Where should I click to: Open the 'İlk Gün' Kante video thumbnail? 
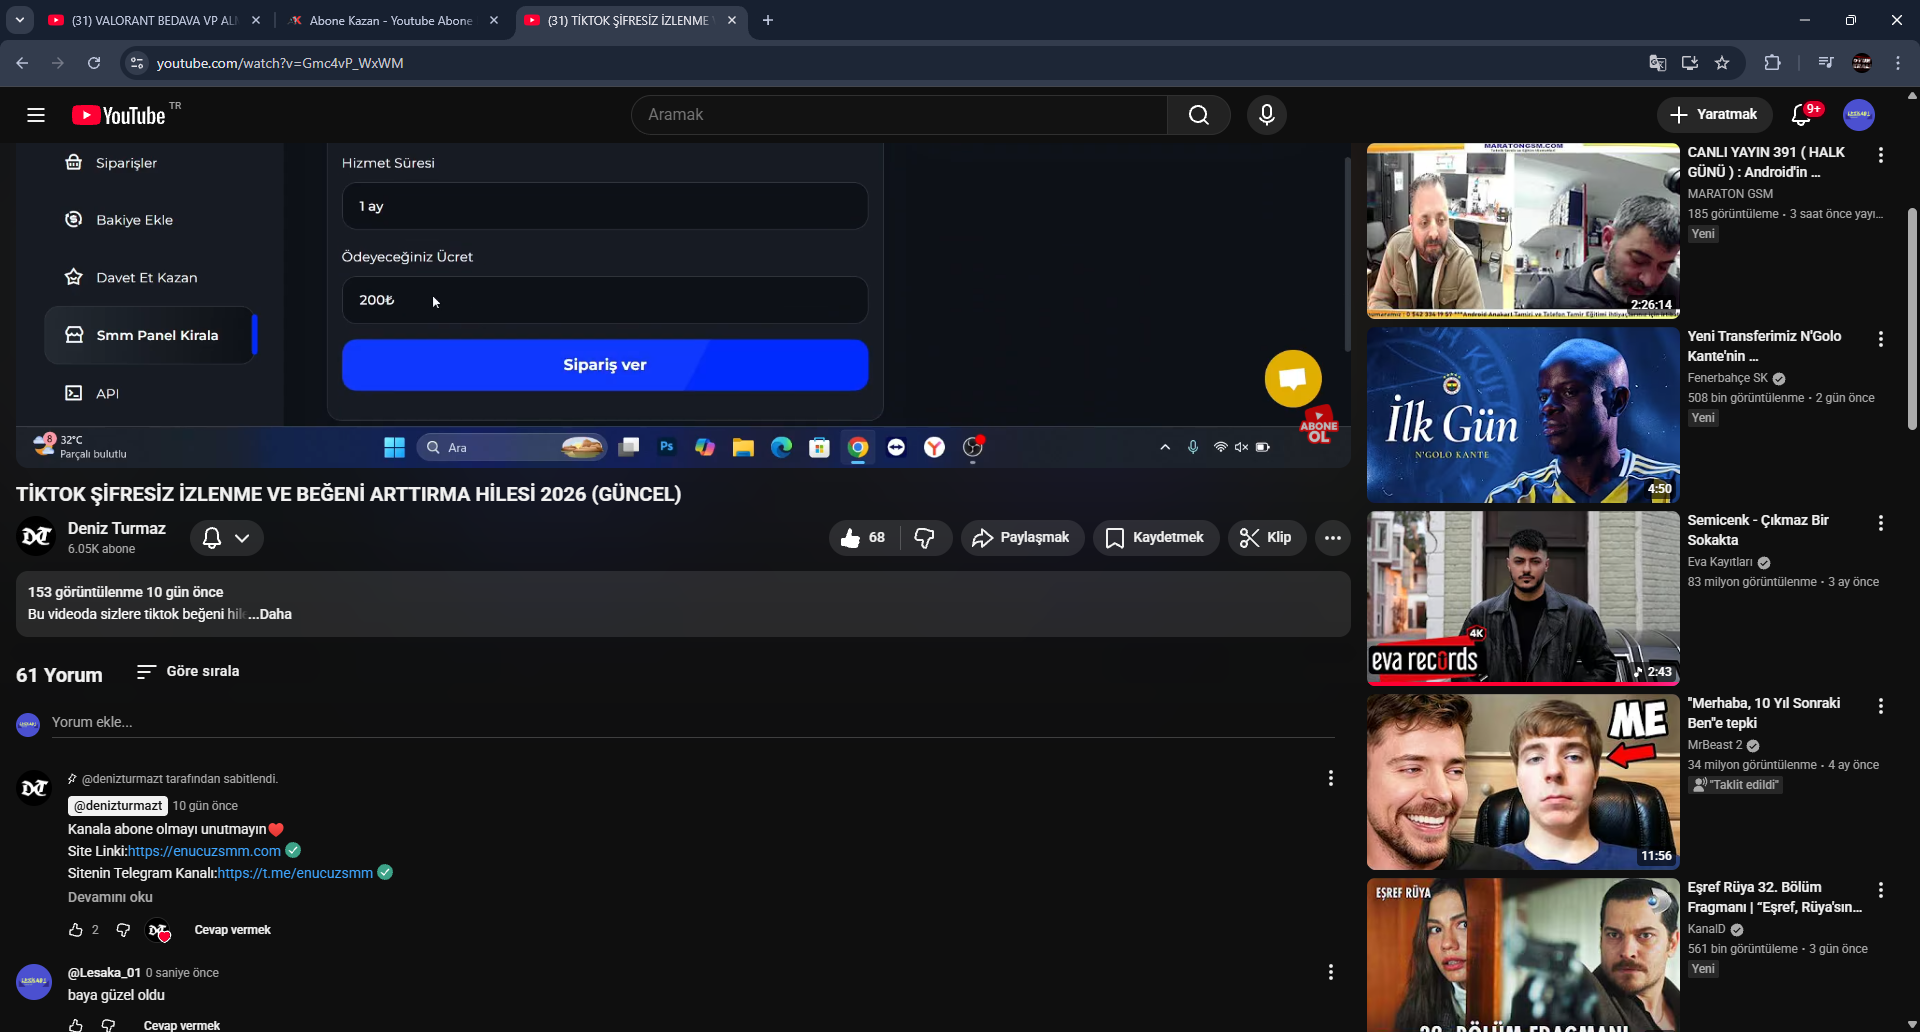pos(1523,415)
